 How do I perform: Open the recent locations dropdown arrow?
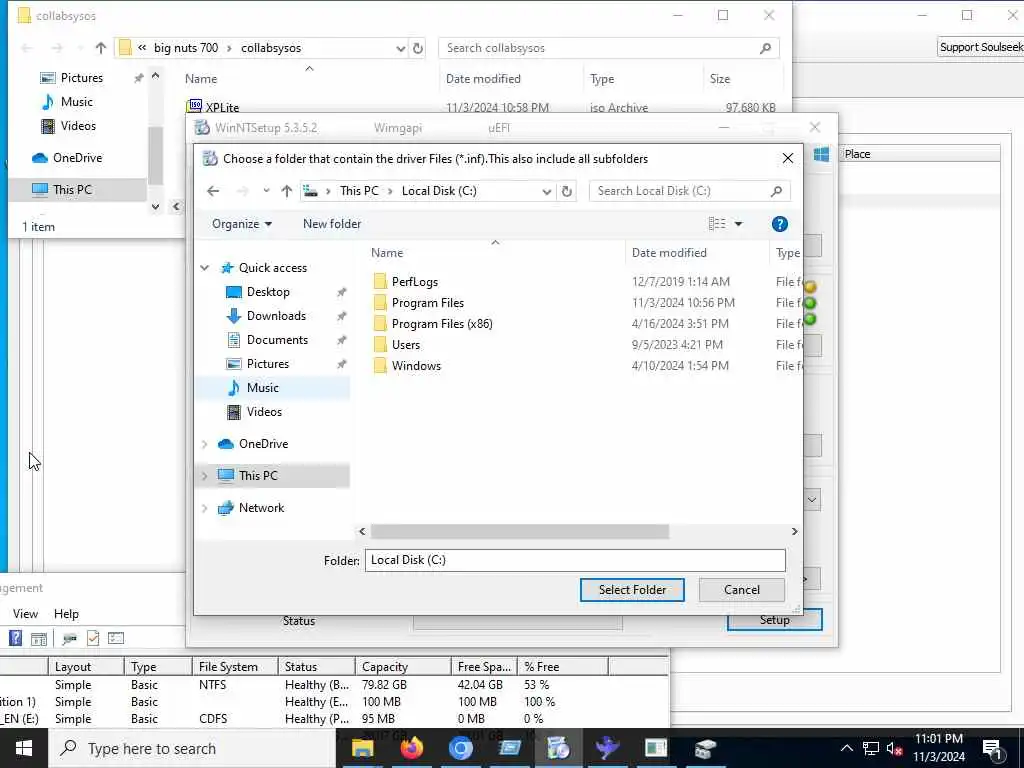tap(266, 191)
